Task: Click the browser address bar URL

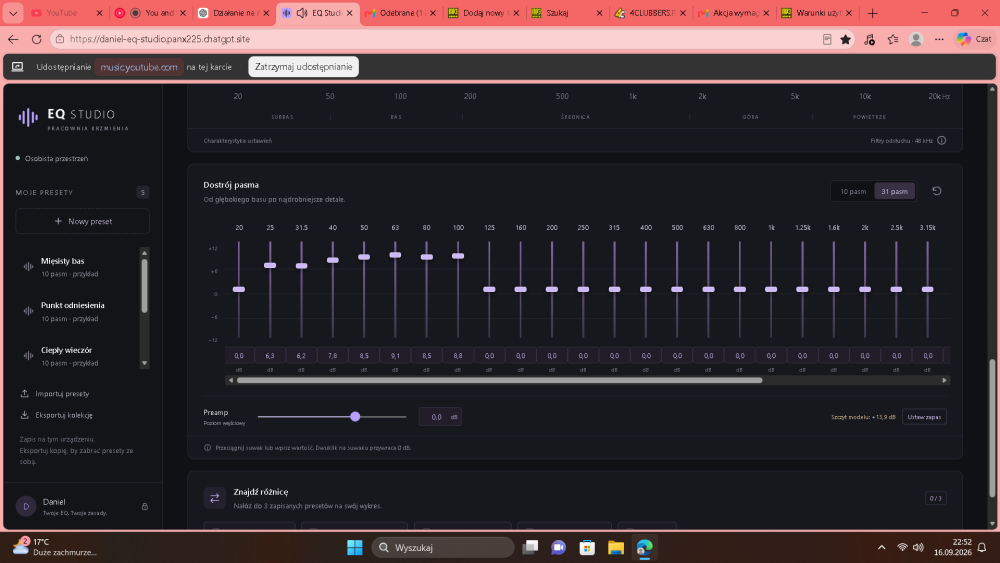Action: tap(159, 39)
